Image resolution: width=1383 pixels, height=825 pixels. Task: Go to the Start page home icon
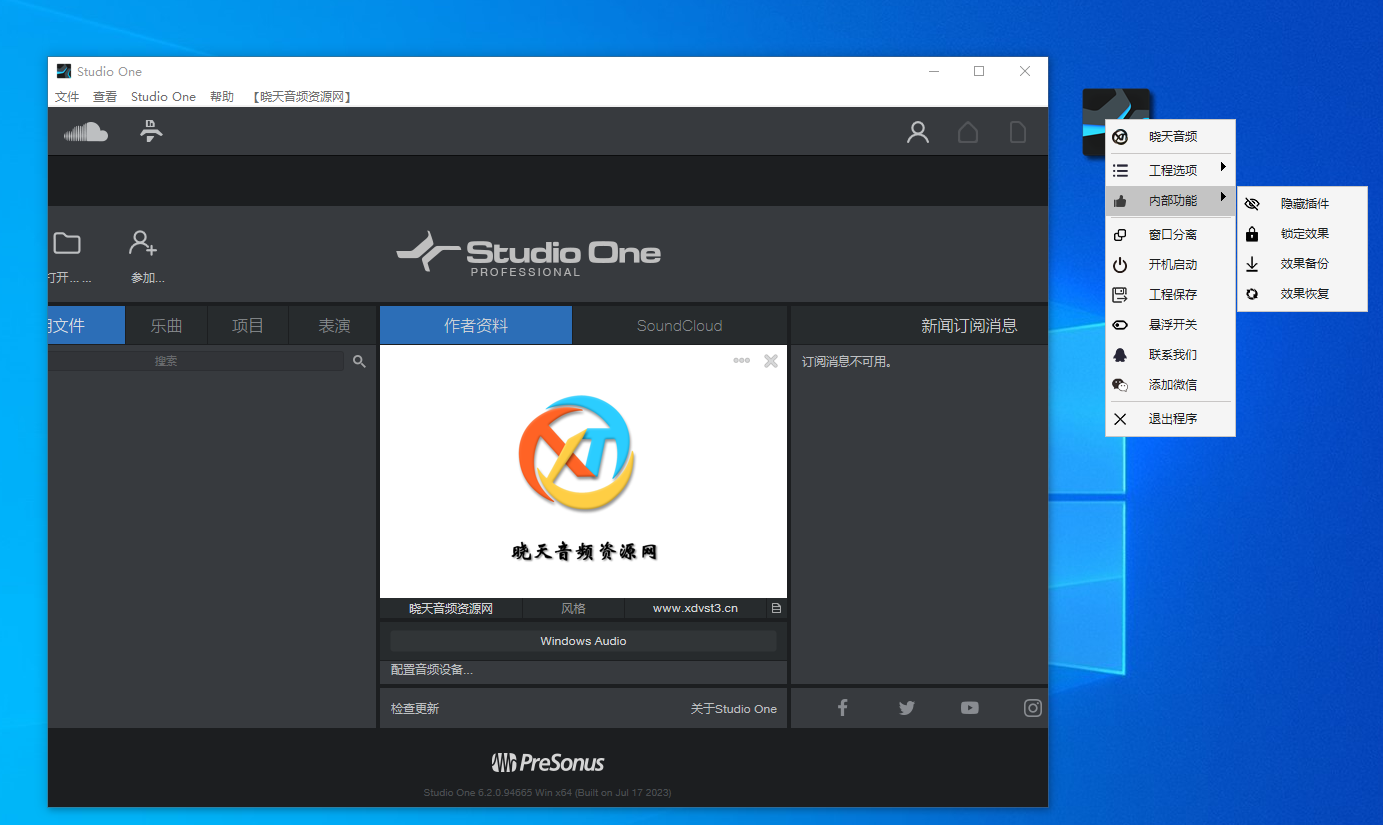tap(968, 132)
